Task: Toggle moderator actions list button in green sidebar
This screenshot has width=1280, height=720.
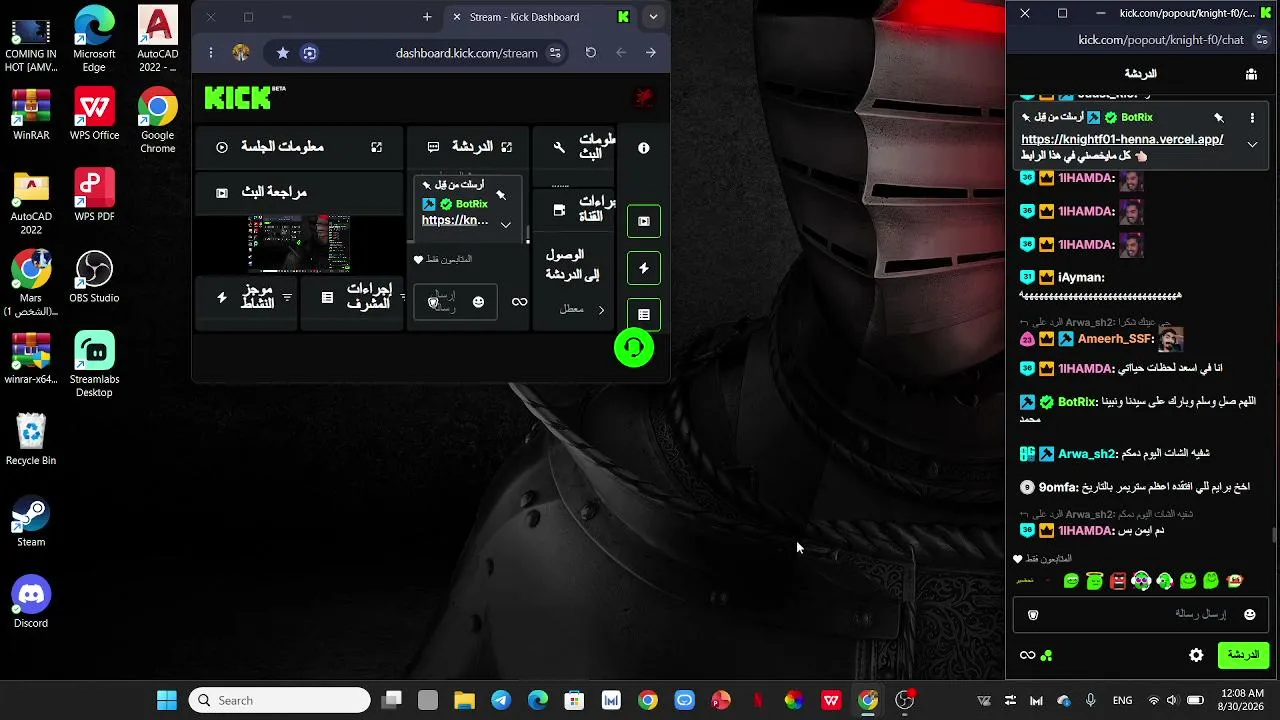Action: pos(644,314)
